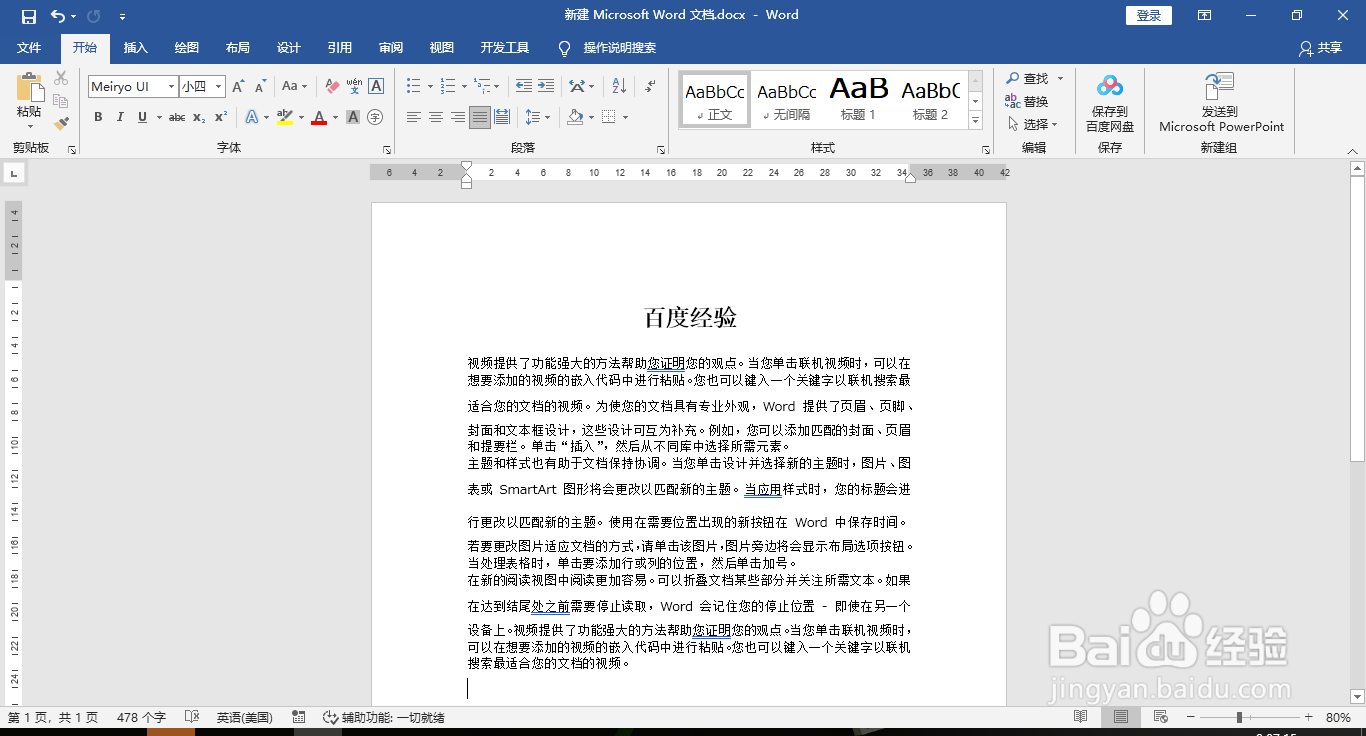Screen dimensions: 1366x736
Task: Toggle superscript formatting
Action: pyautogui.click(x=221, y=117)
